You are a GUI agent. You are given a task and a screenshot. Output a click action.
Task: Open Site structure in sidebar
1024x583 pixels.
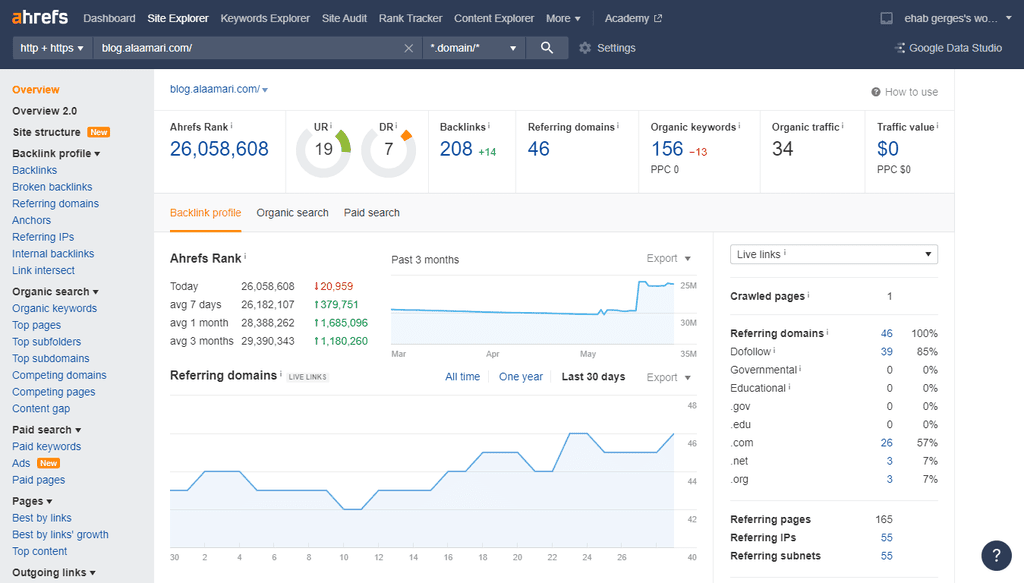point(46,132)
